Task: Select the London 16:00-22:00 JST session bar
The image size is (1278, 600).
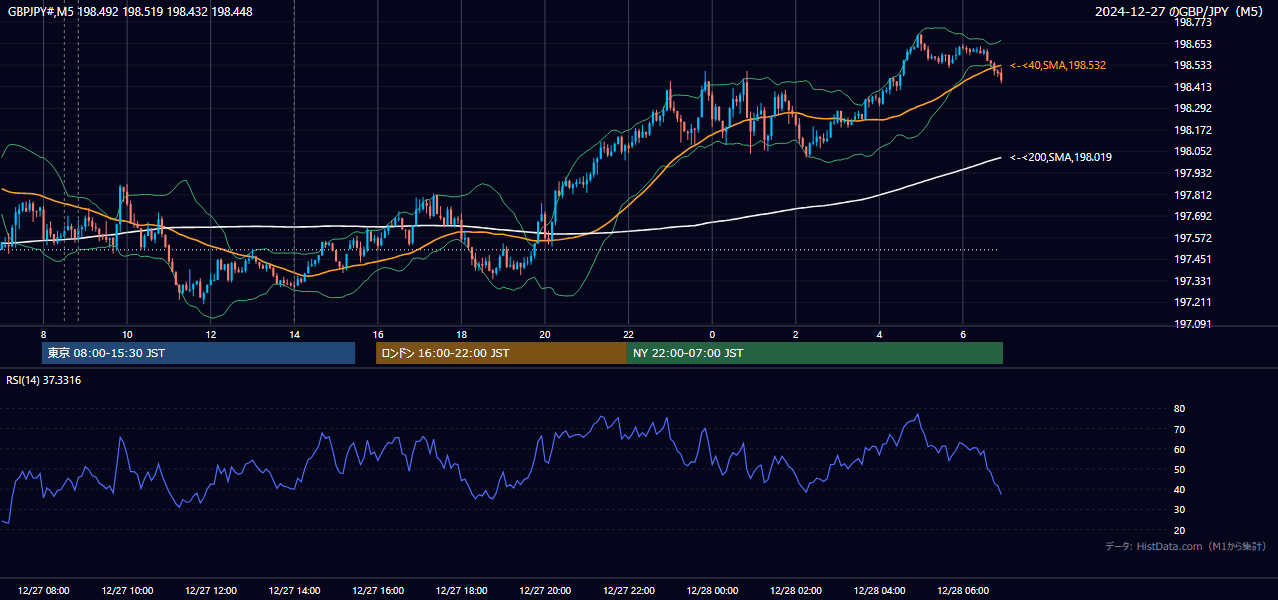Action: pyautogui.click(x=501, y=353)
